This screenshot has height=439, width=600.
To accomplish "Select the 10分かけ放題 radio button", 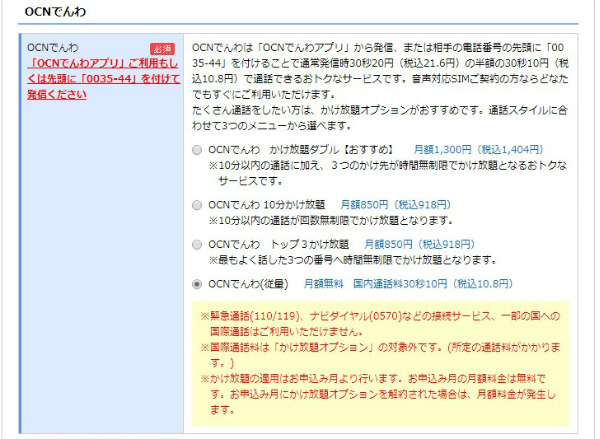I will click(197, 205).
